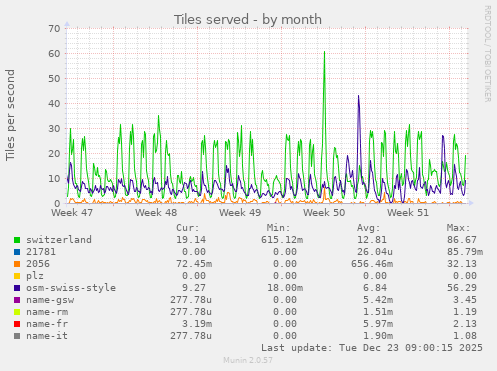Click the 'Min:' column header

(x=278, y=228)
